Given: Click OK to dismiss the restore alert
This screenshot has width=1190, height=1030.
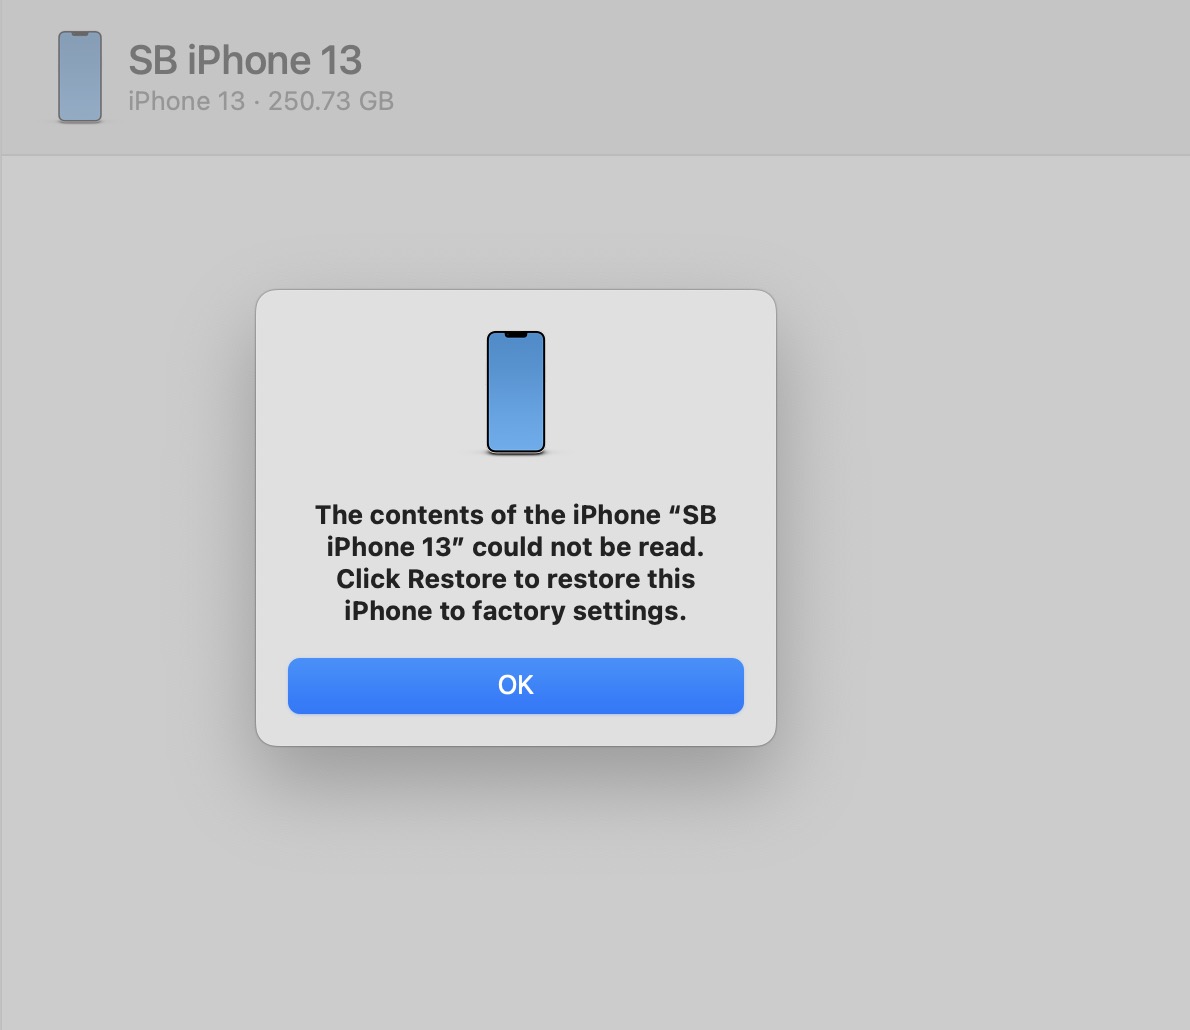Looking at the screenshot, I should coord(515,685).
